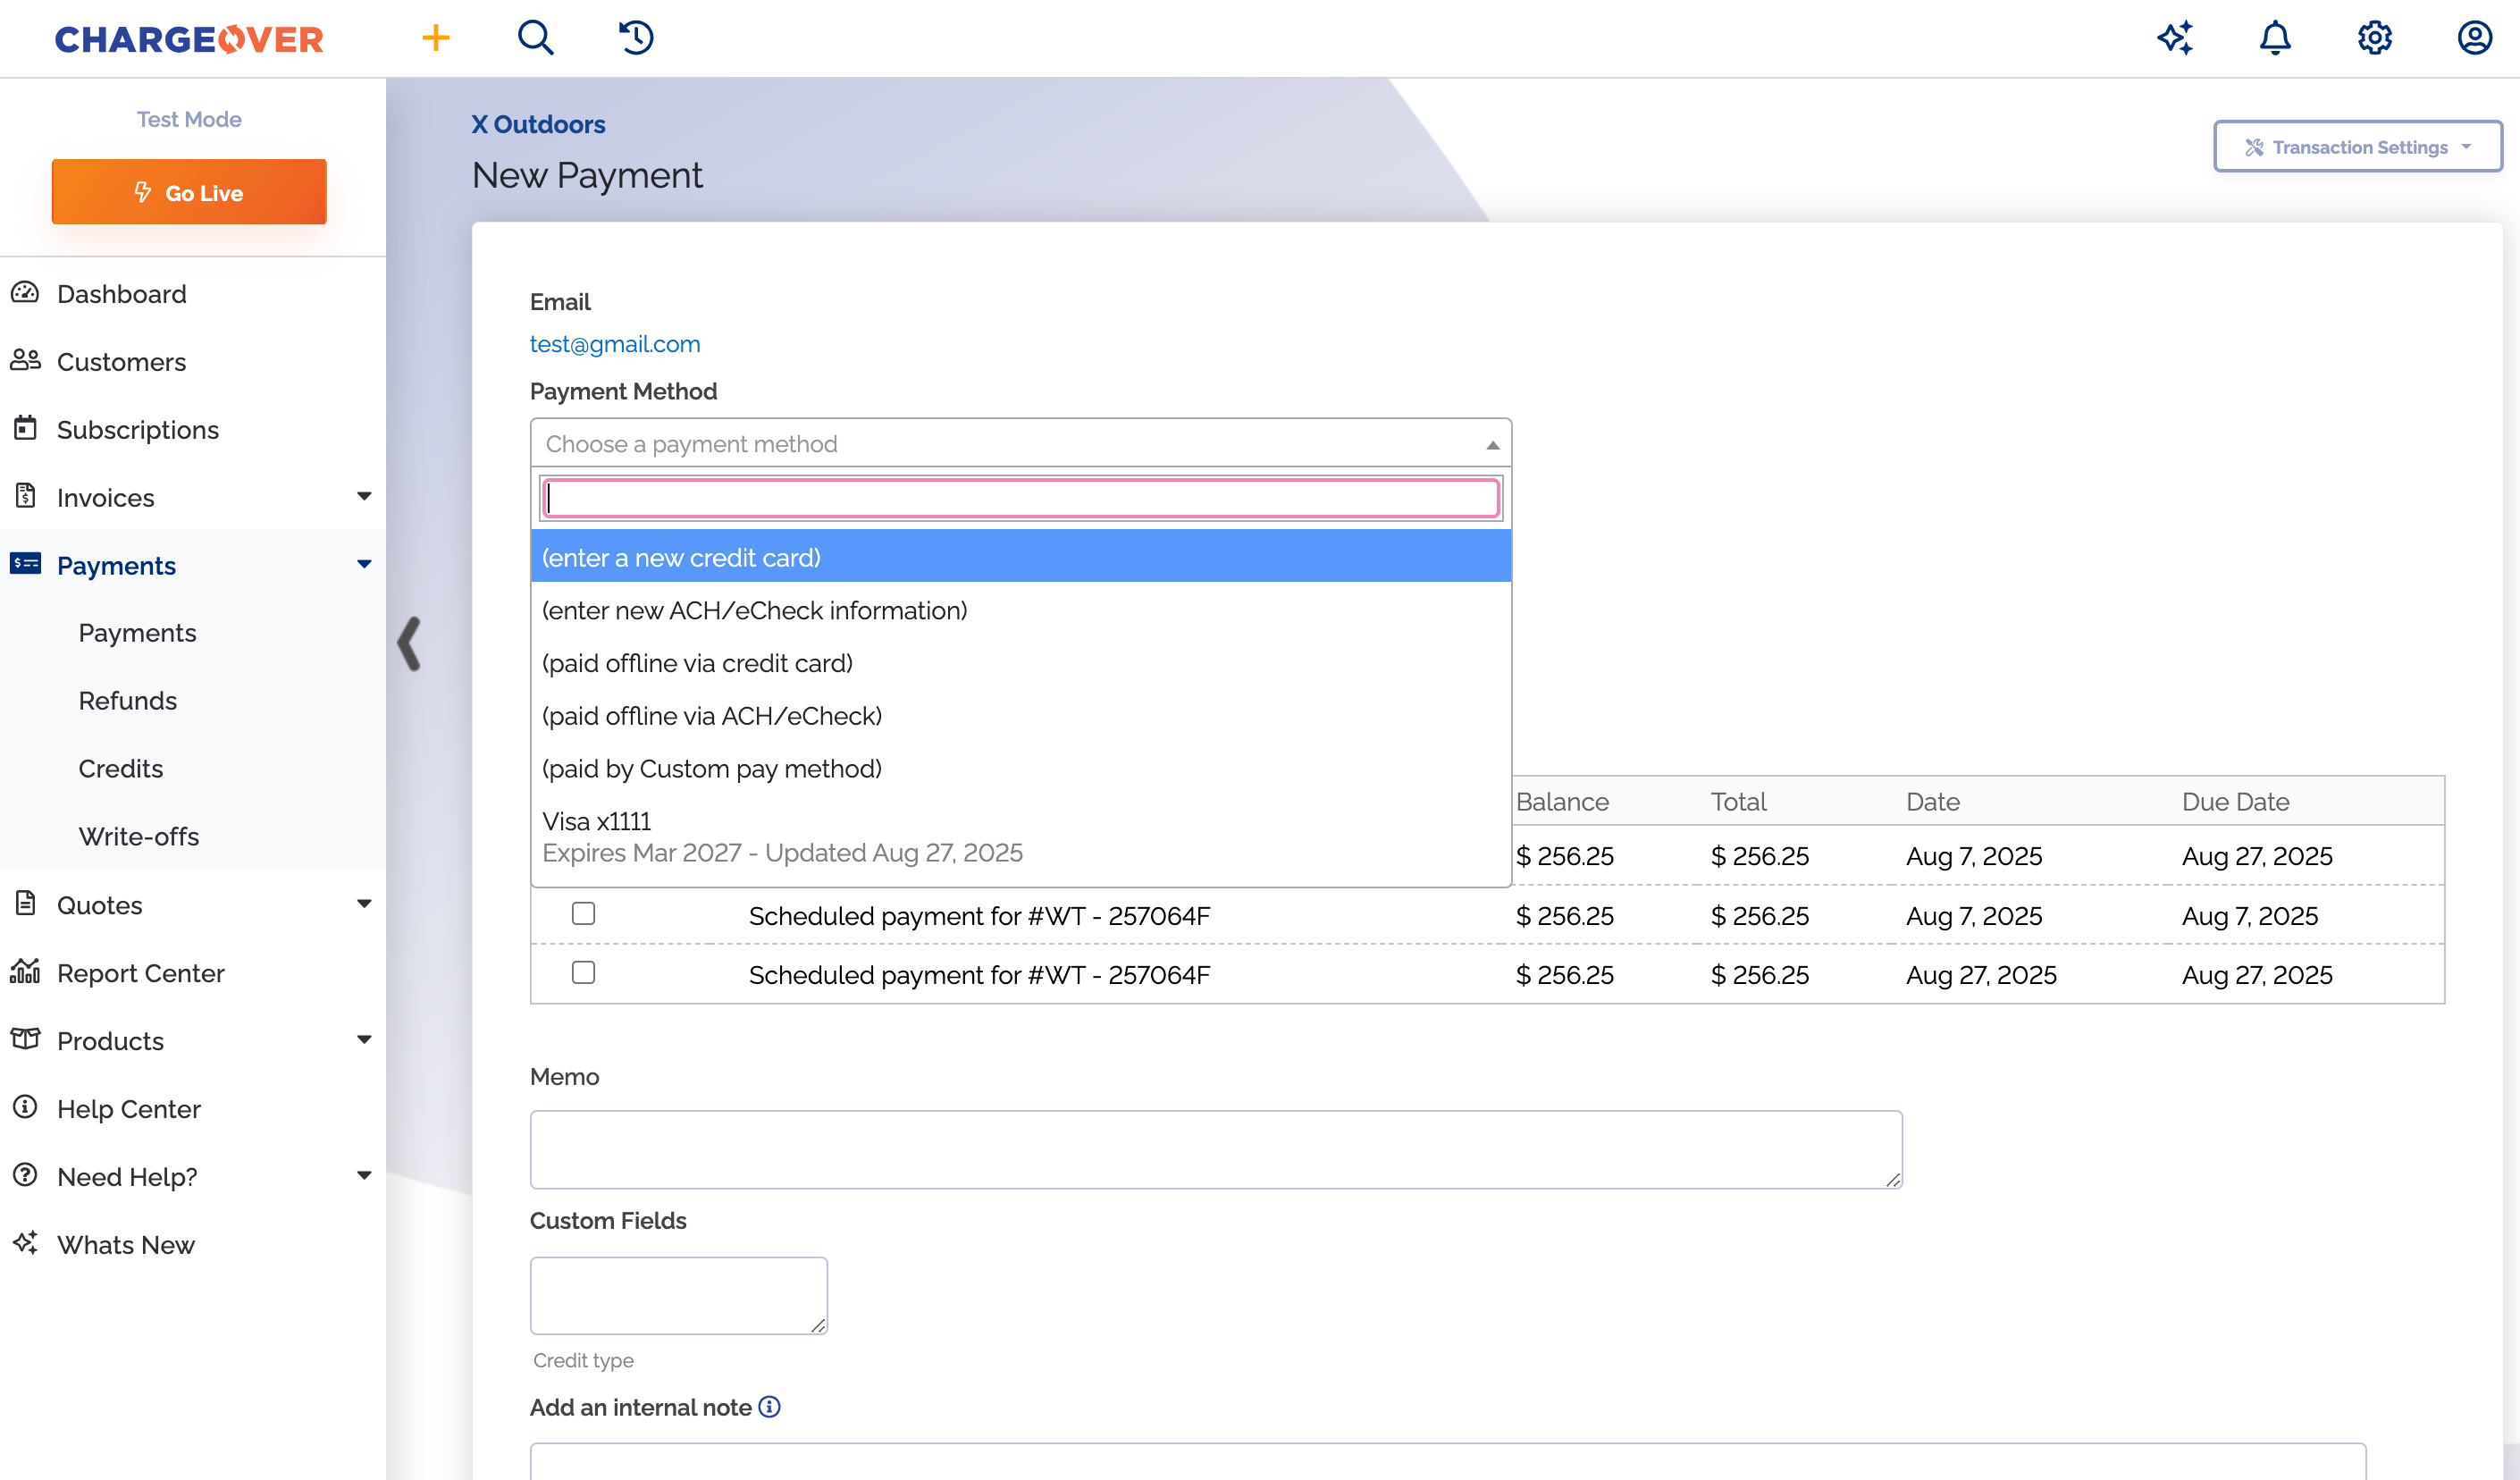This screenshot has height=1480, width=2520.
Task: Open the Transaction Settings dropdown
Action: tap(2357, 147)
